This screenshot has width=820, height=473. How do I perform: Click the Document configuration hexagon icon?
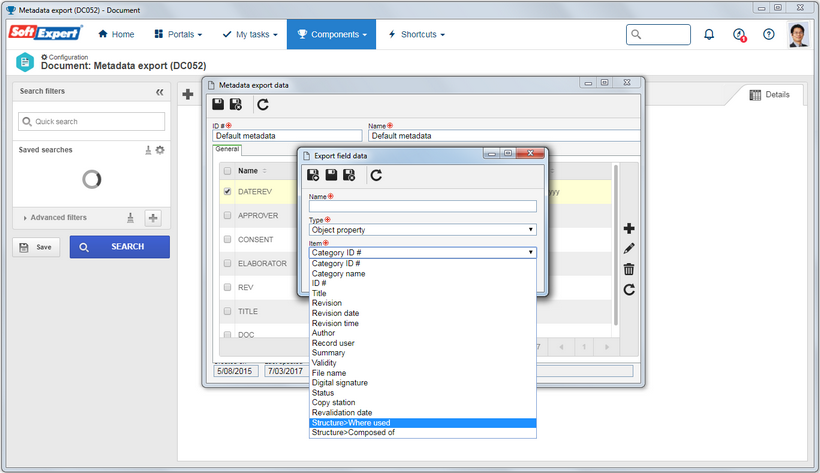25,62
